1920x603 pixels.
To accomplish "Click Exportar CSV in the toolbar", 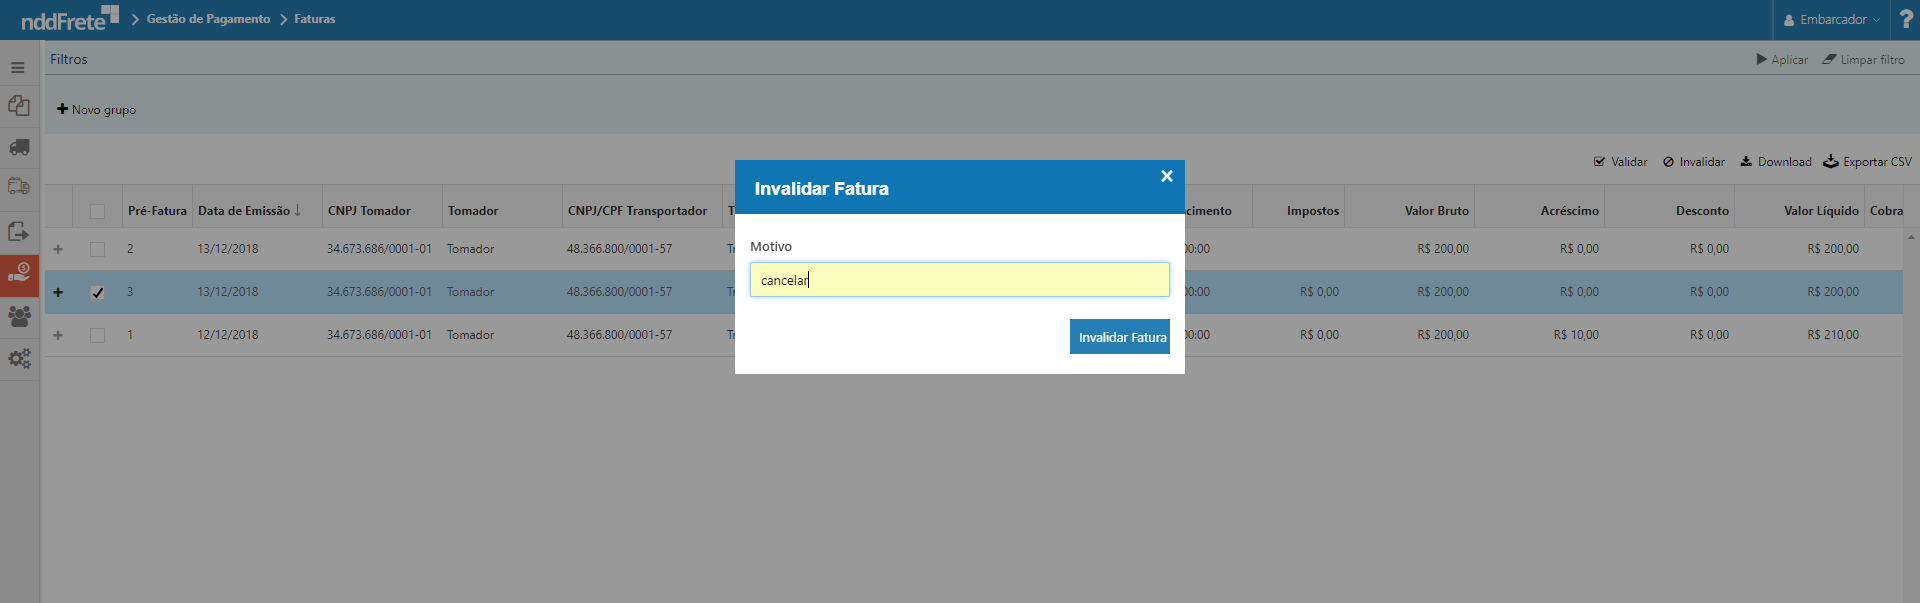I will pyautogui.click(x=1867, y=162).
